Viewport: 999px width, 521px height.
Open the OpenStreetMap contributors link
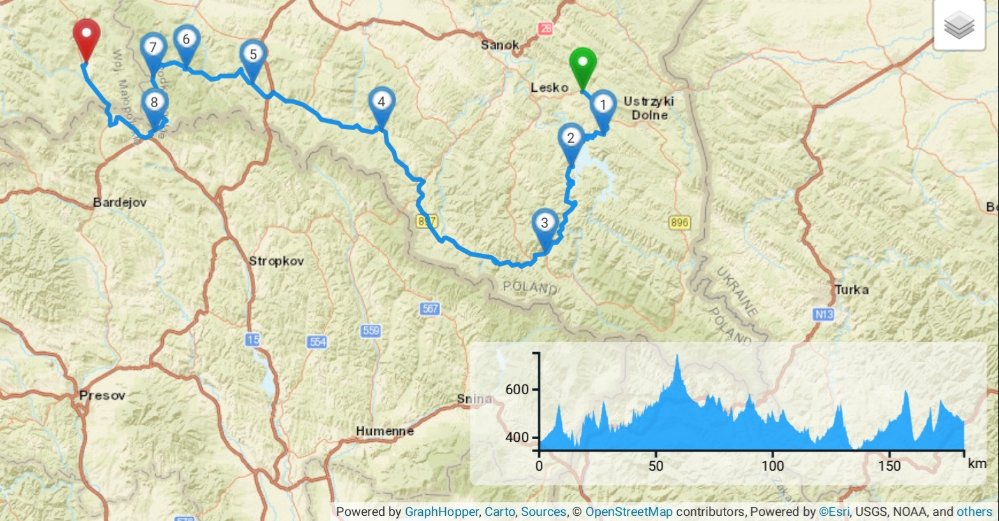point(628,511)
